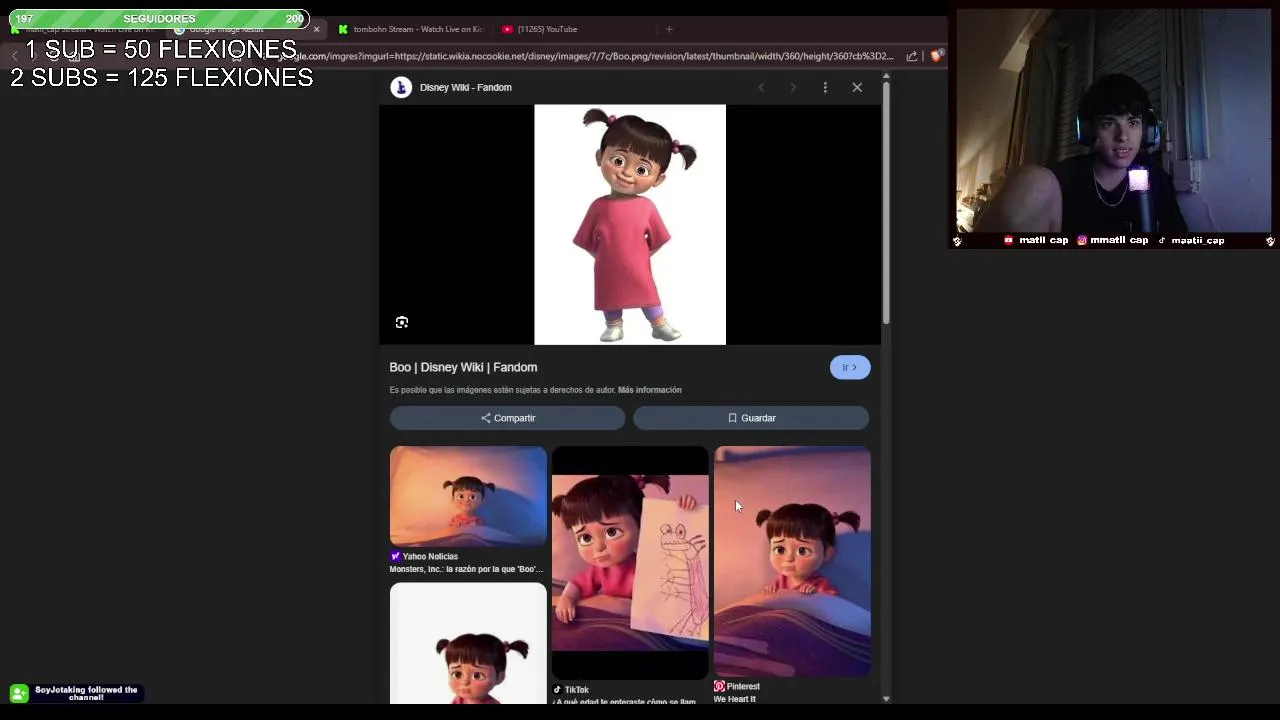
Task: Close the image preview panel
Action: click(857, 87)
